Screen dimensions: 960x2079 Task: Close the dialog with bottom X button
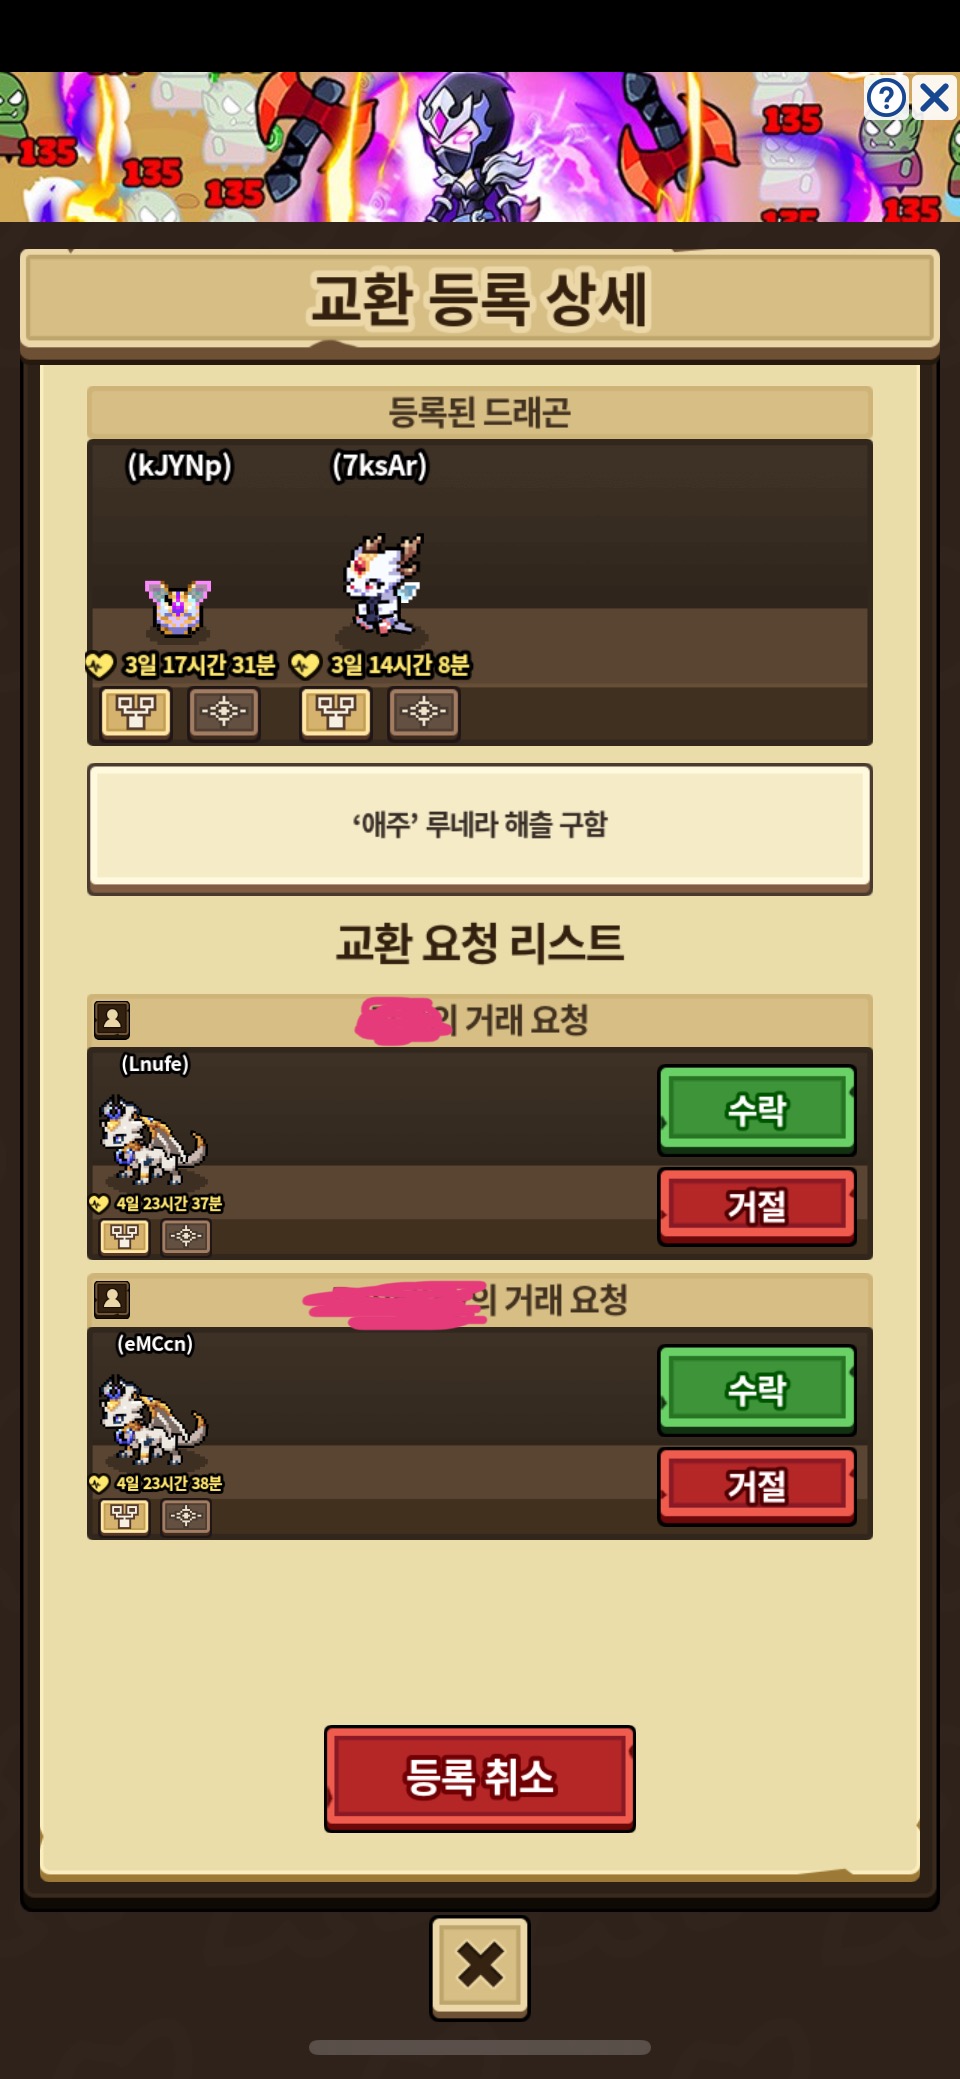(x=480, y=1966)
